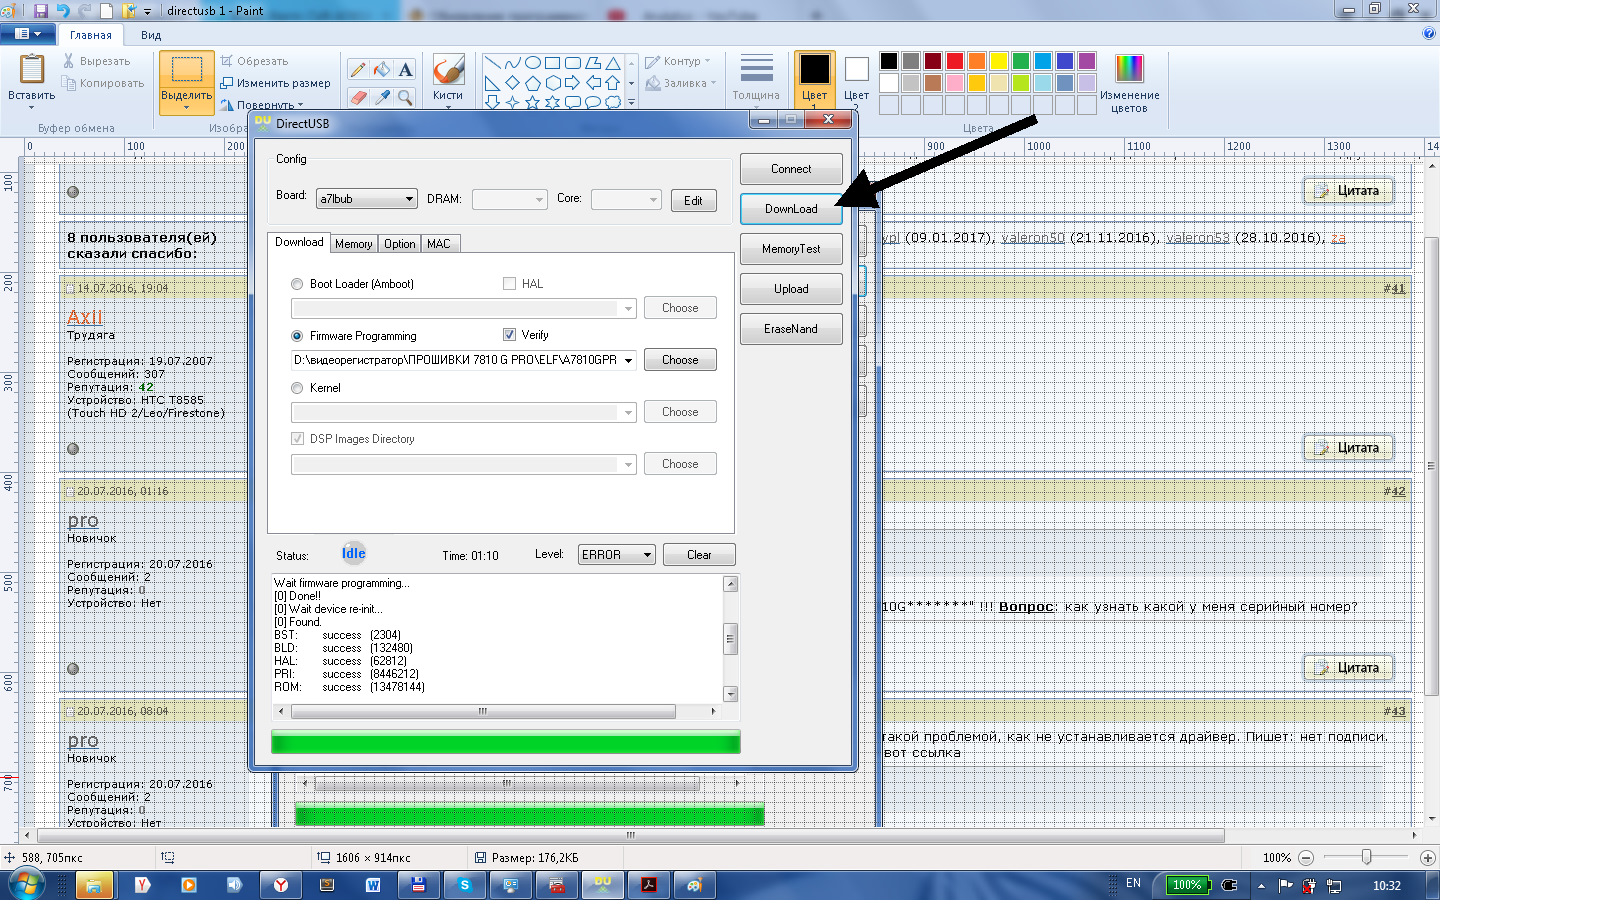The height and width of the screenshot is (914, 1606).
Task: Open Edit colors (Изменение цветов)
Action: coord(1129,82)
